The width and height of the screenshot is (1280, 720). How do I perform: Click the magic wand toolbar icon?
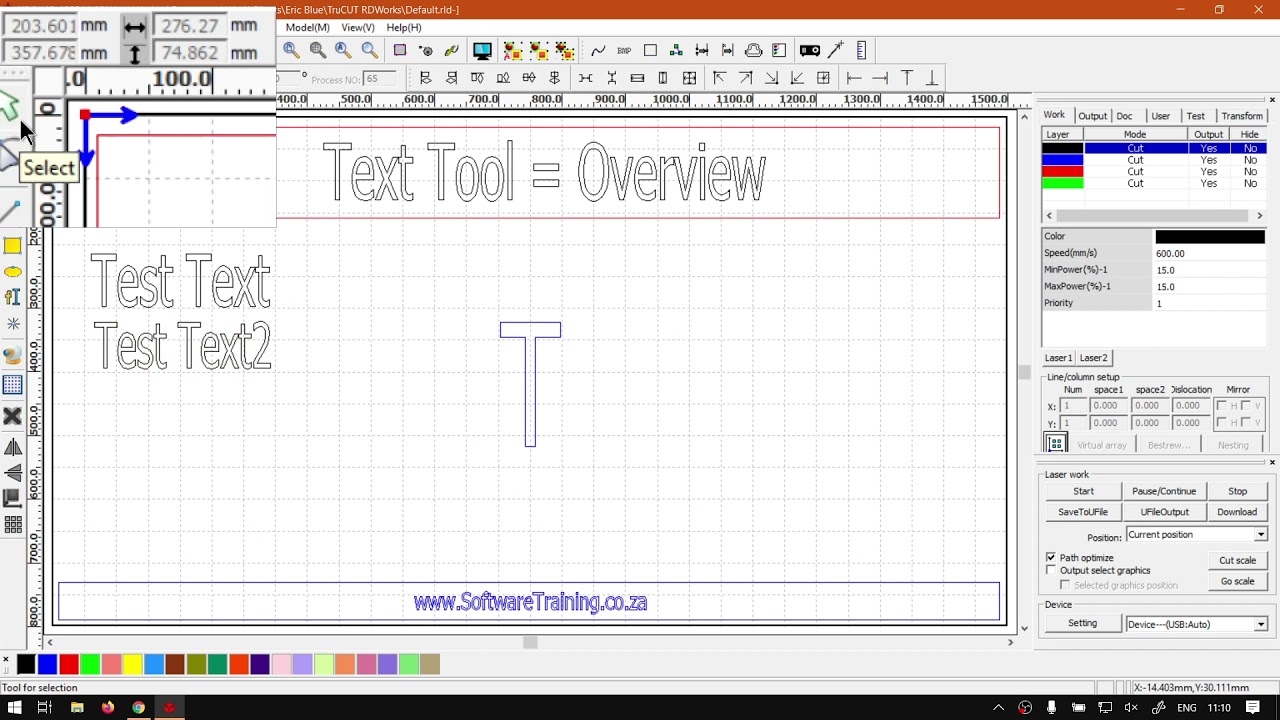[x=836, y=50]
